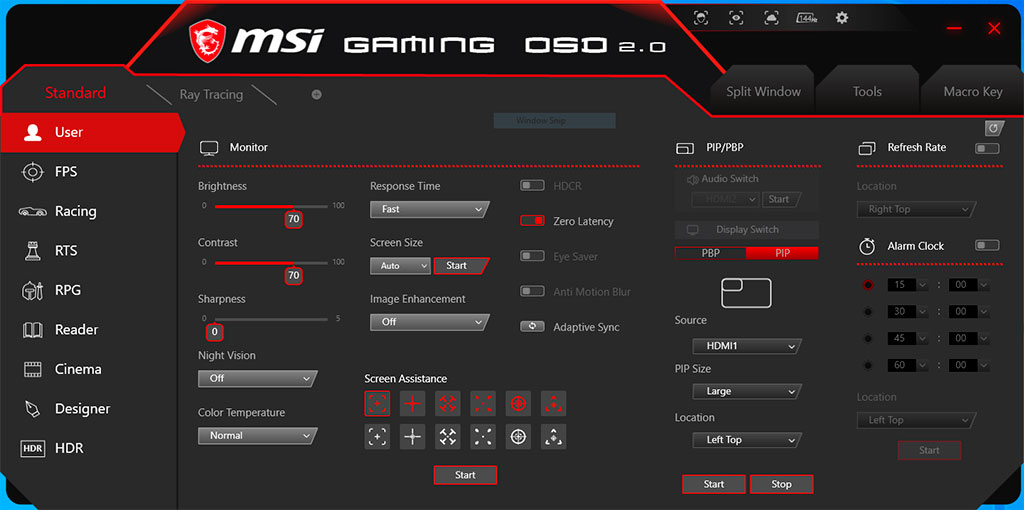Viewport: 1024px width, 510px height.
Task: Select the red corner-marks crosshair
Action: coord(483,404)
